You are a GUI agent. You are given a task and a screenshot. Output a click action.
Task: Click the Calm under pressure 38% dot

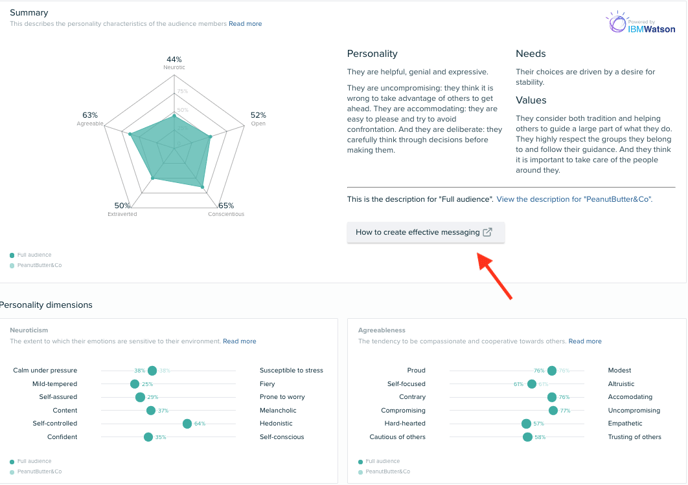point(152,371)
